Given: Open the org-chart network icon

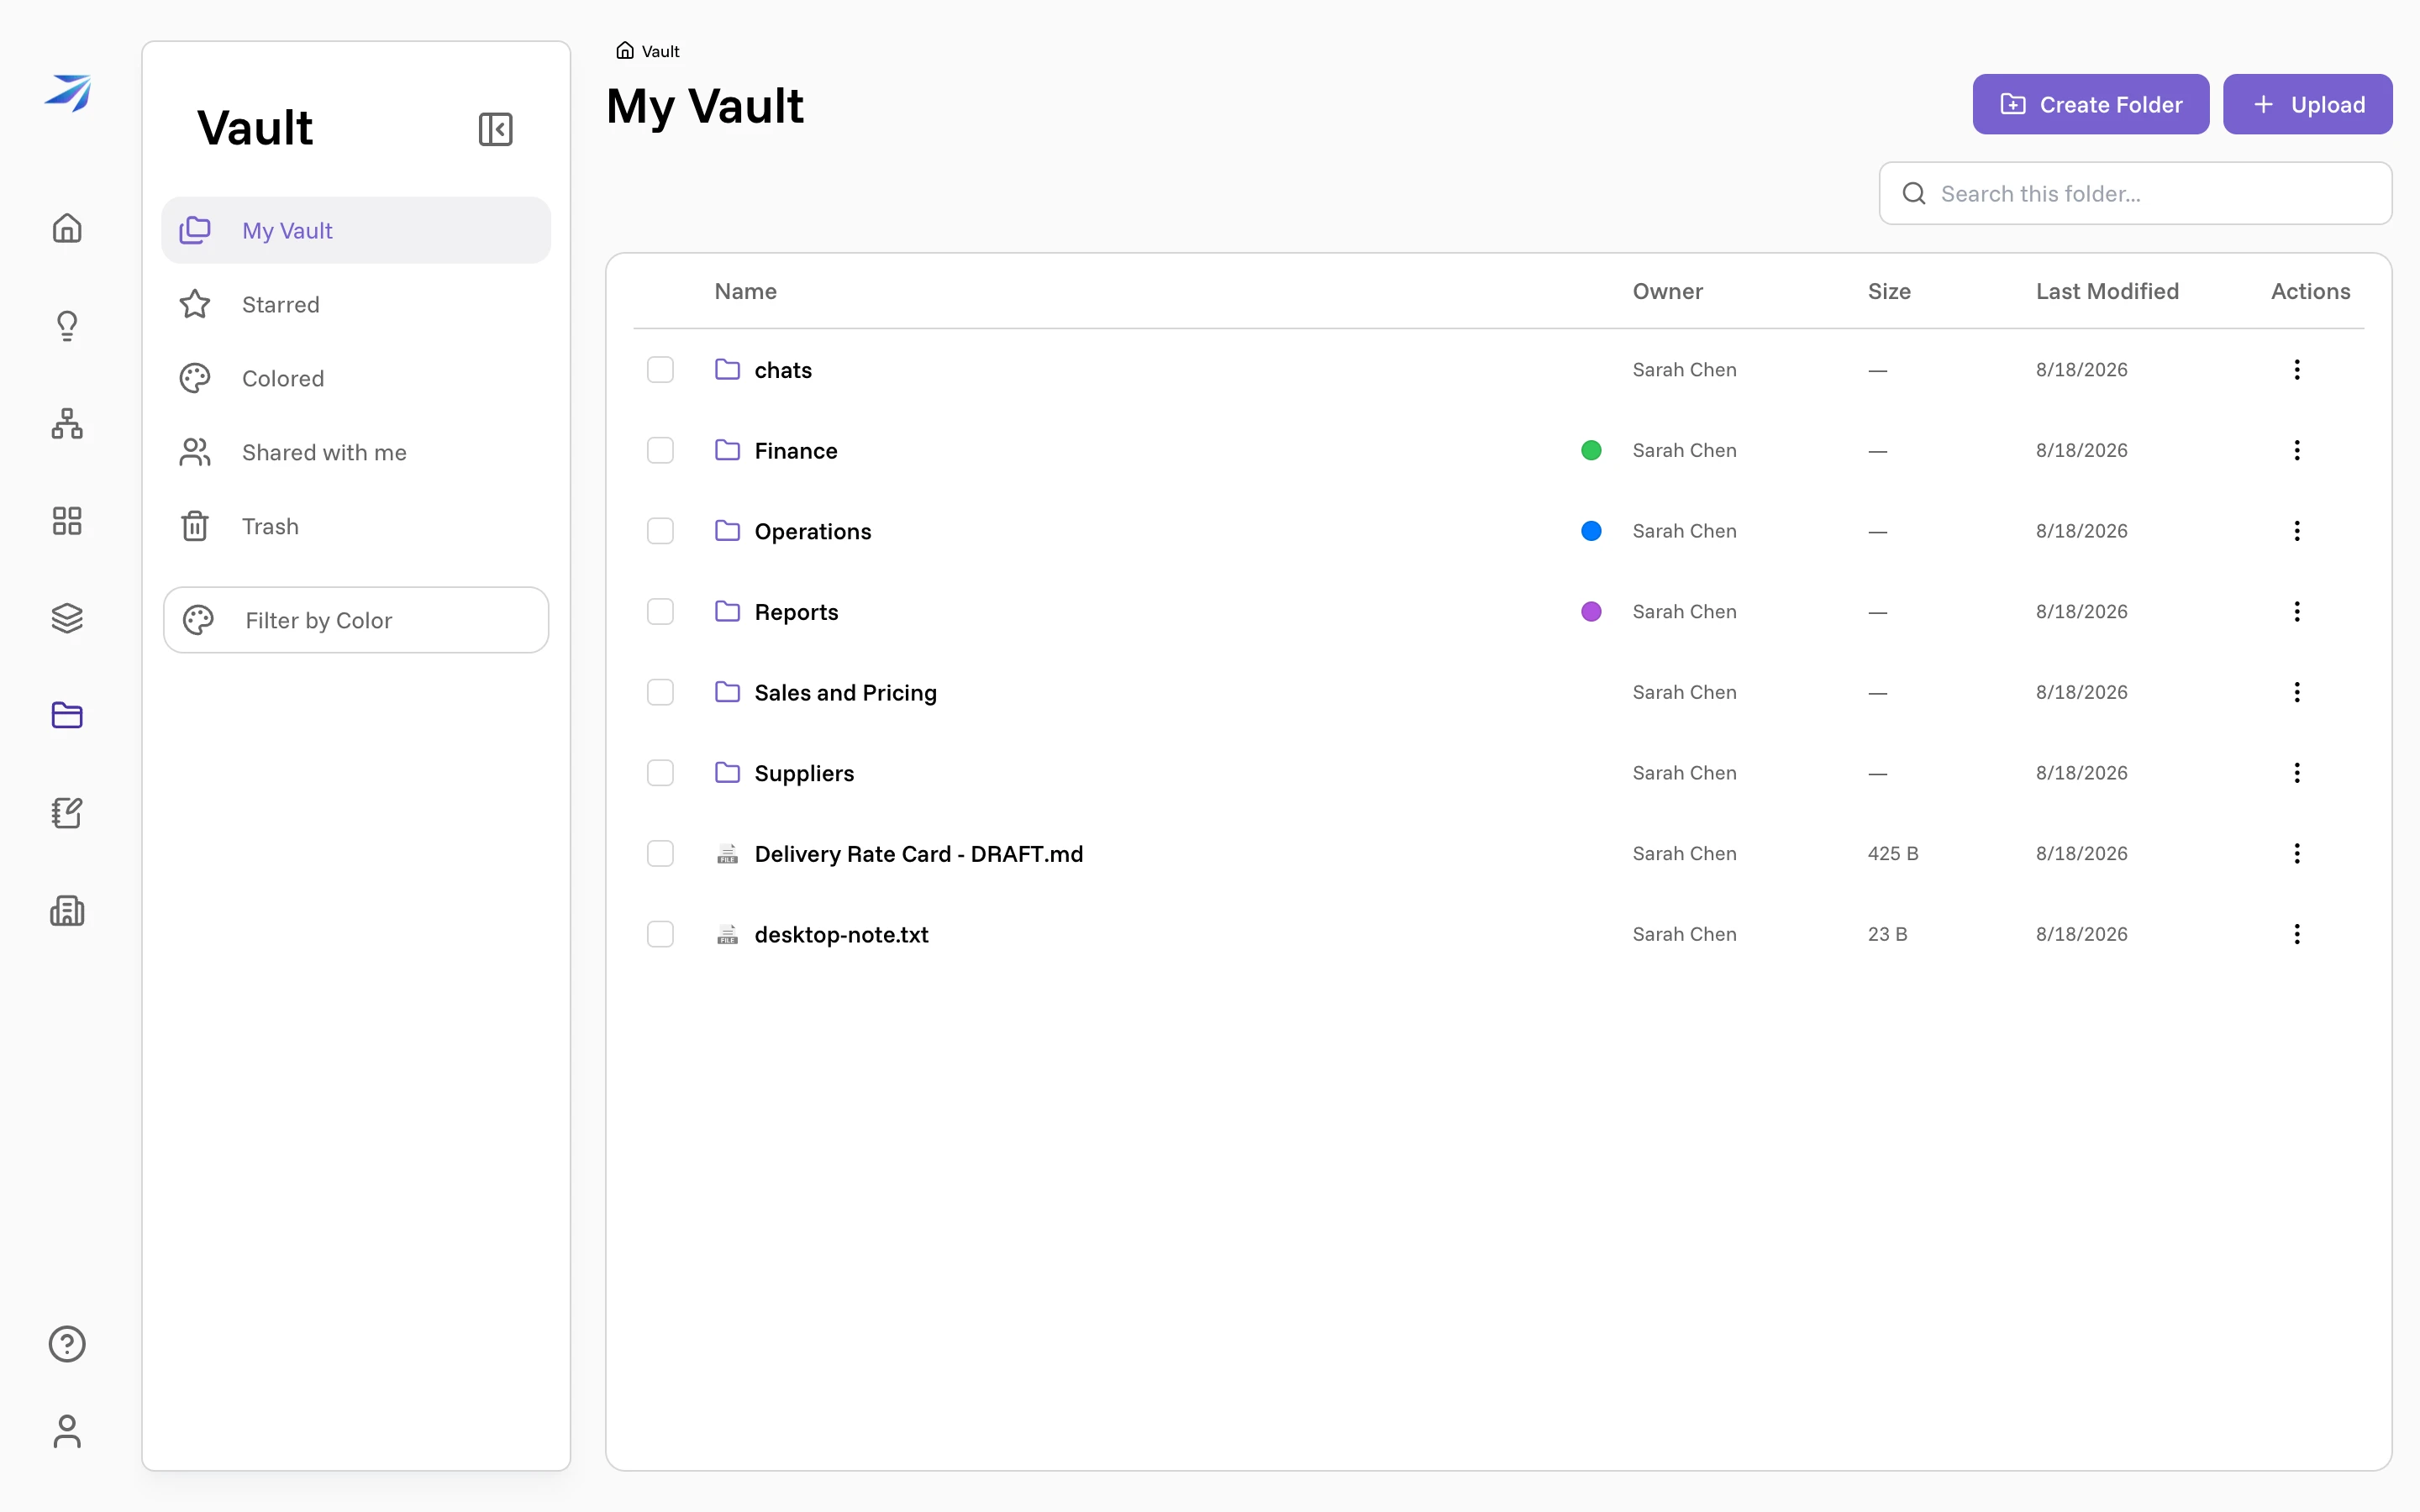Looking at the screenshot, I should [x=67, y=423].
